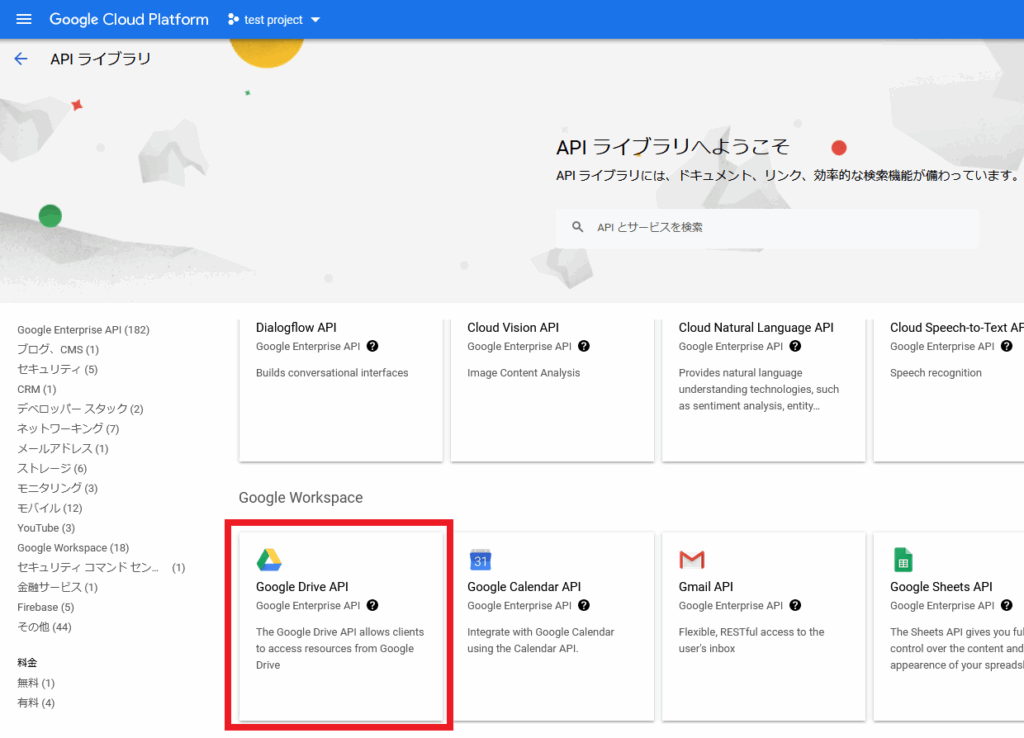Click the project hexagon icon beside test project

pyautogui.click(x=233, y=20)
